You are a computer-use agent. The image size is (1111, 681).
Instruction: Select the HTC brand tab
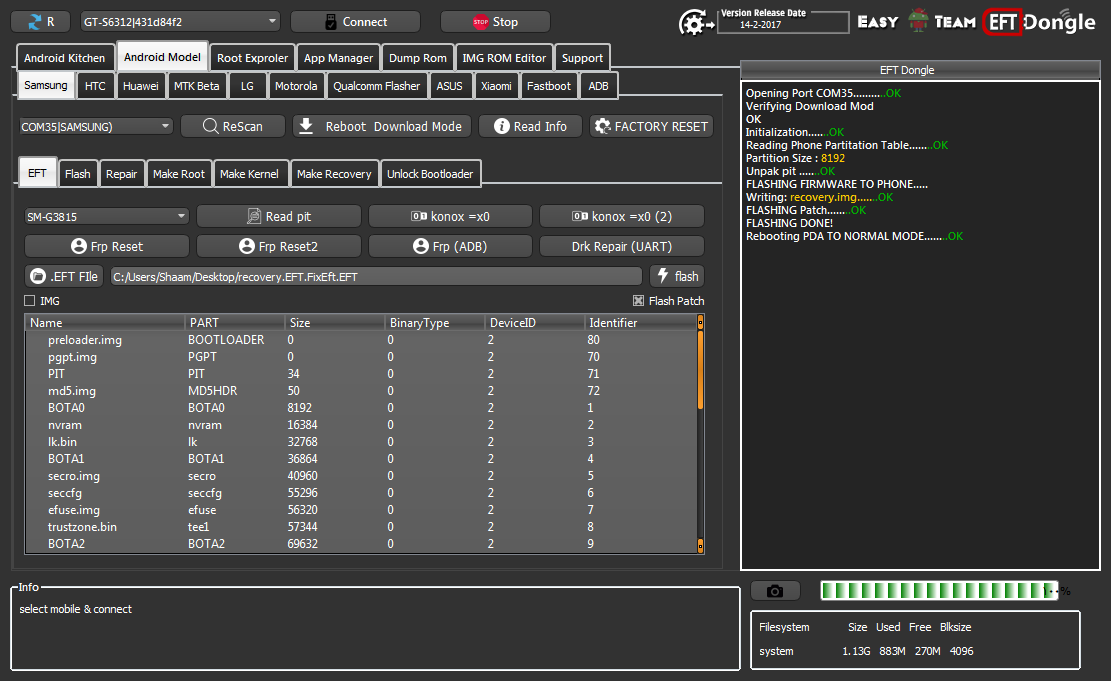tap(95, 86)
